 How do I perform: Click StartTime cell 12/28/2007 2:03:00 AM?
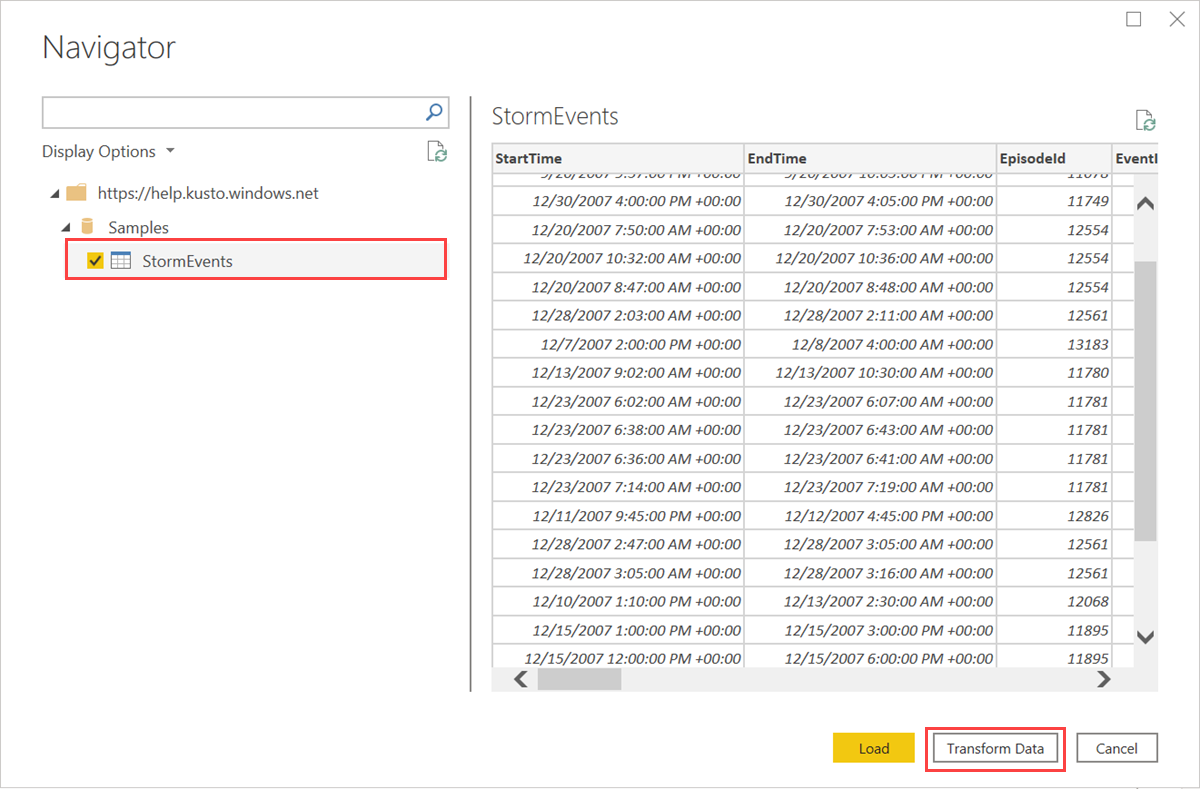(x=618, y=315)
